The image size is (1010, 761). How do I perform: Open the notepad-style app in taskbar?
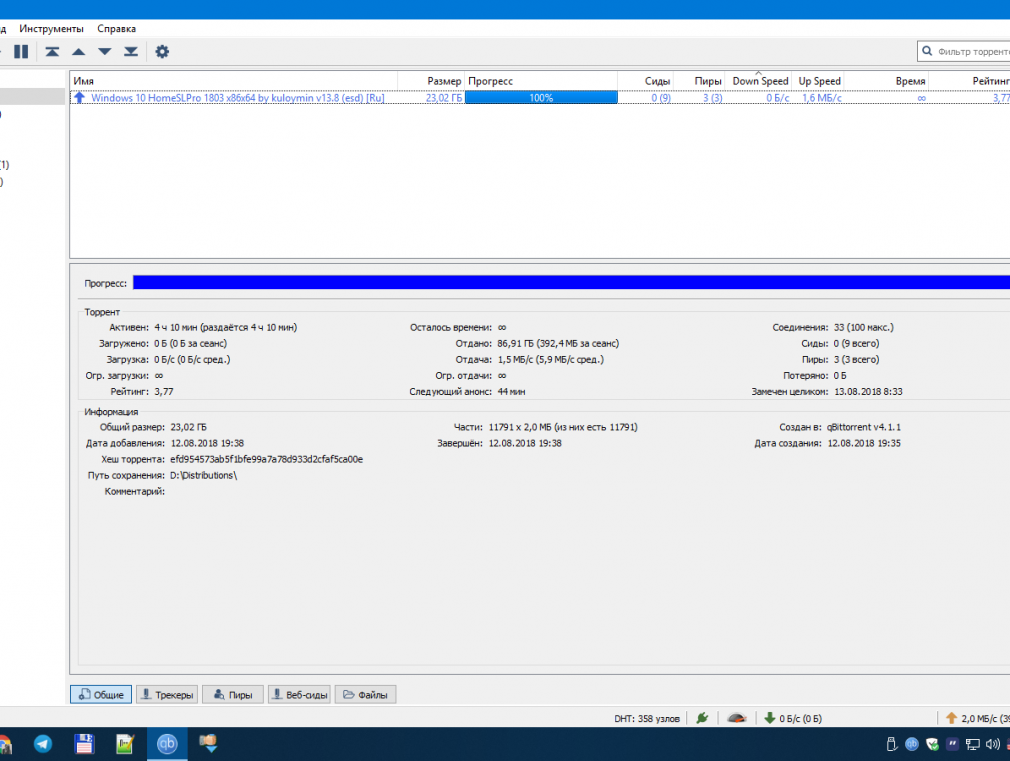(x=125, y=744)
